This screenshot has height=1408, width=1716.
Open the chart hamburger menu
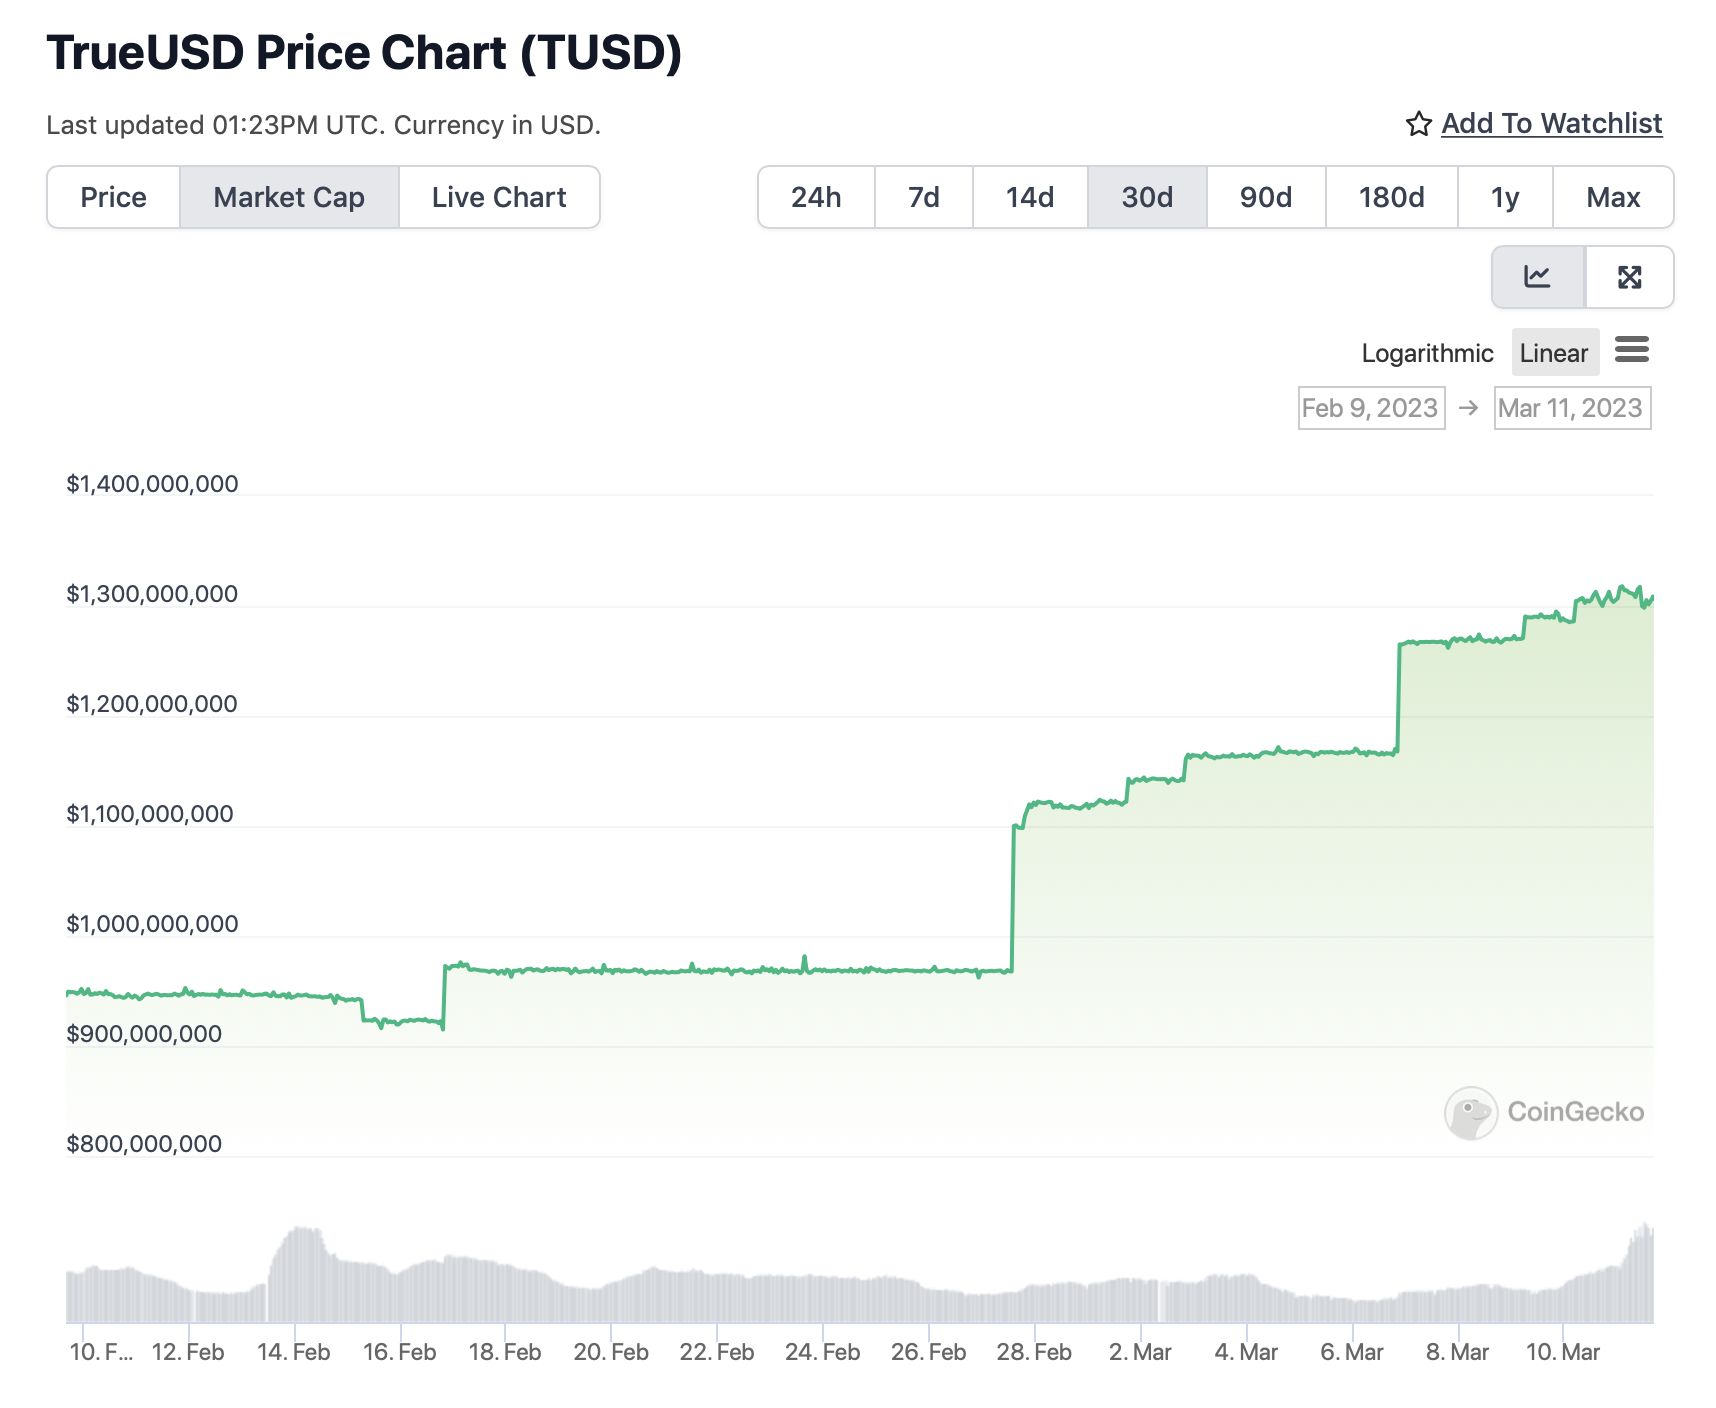pyautogui.click(x=1631, y=350)
